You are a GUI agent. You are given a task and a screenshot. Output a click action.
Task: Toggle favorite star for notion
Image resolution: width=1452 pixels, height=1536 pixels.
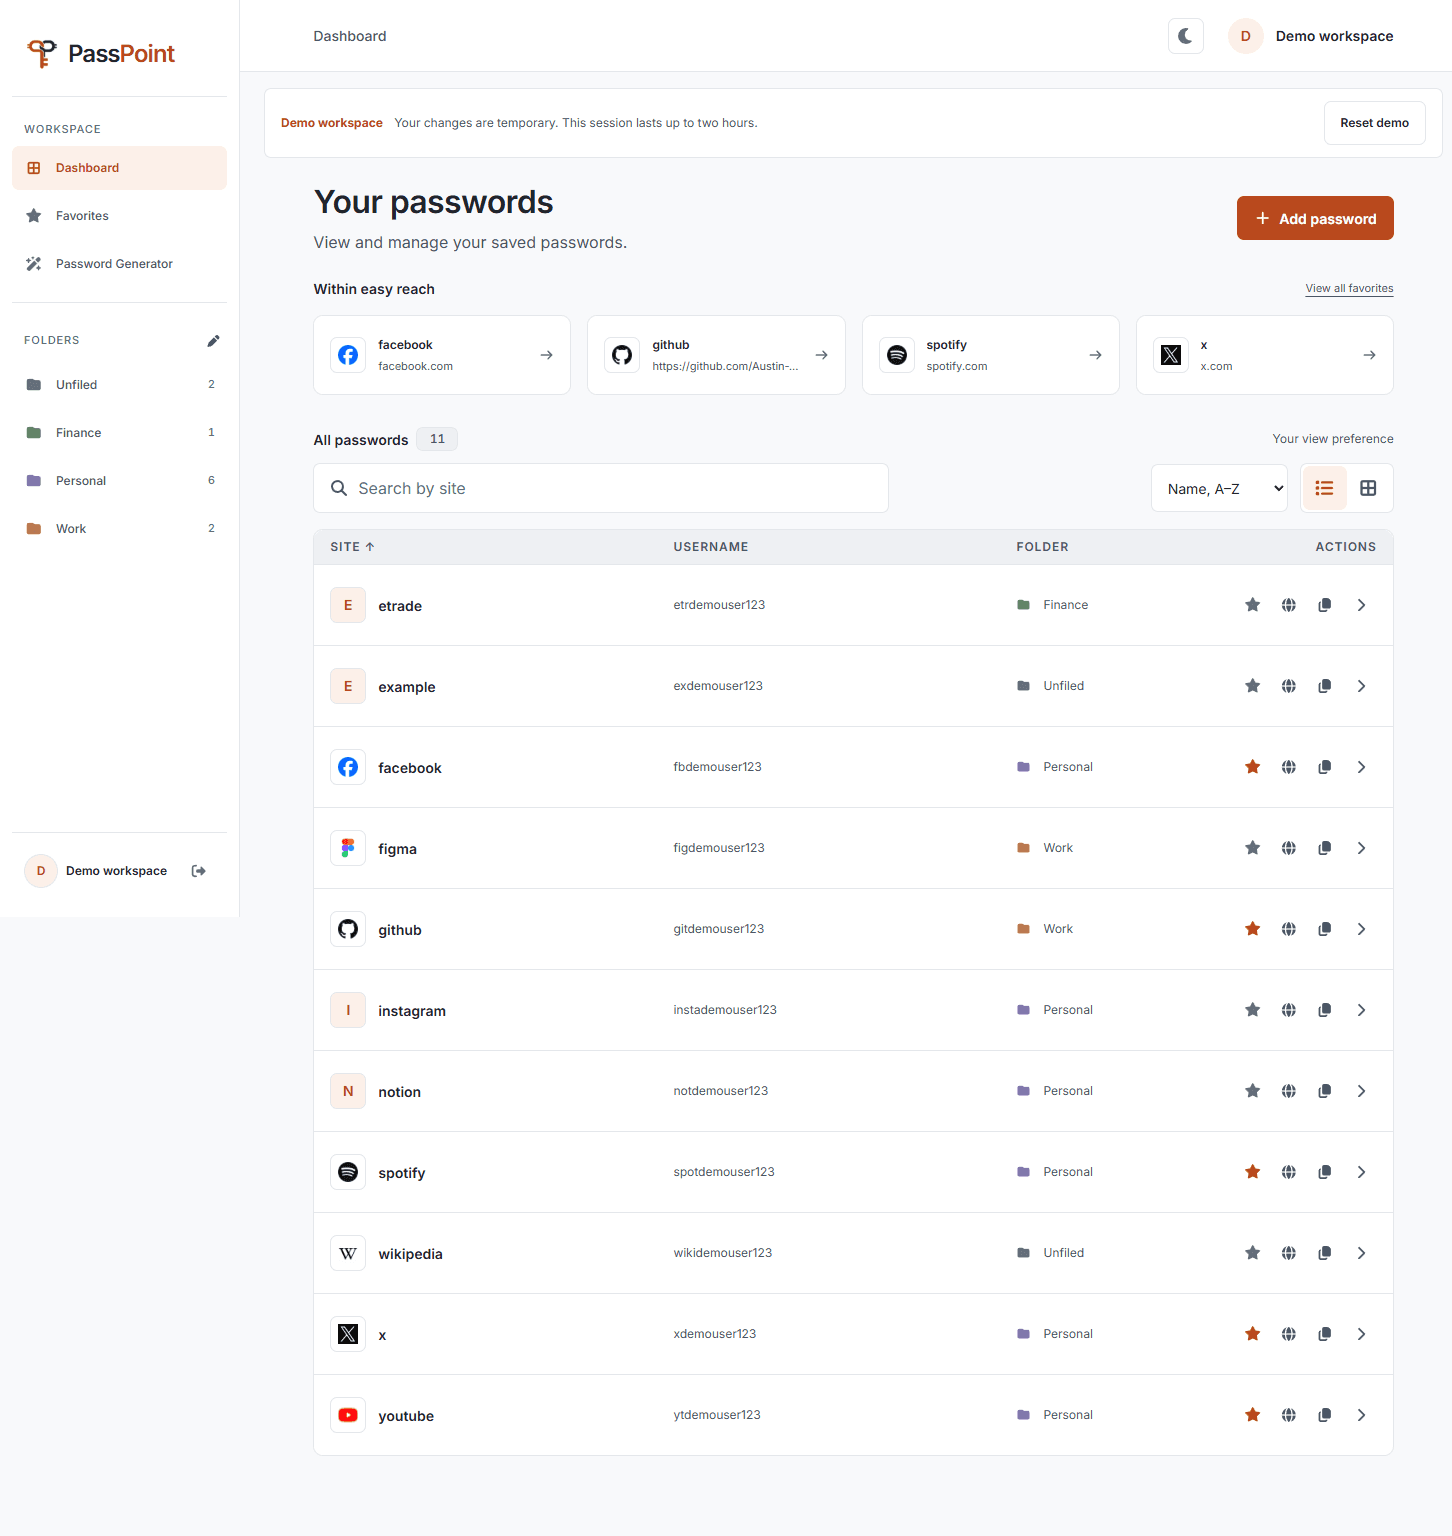click(x=1252, y=1091)
